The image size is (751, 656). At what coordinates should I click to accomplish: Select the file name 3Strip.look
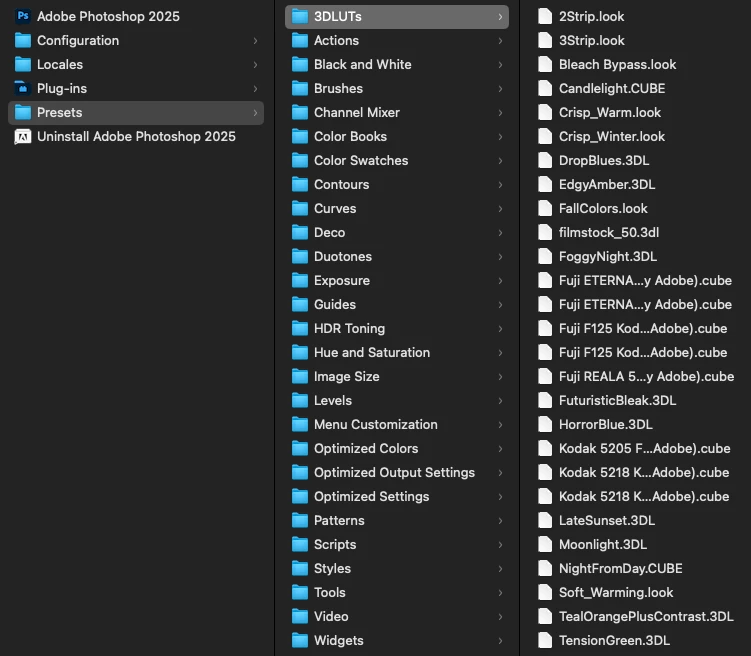click(x=592, y=41)
